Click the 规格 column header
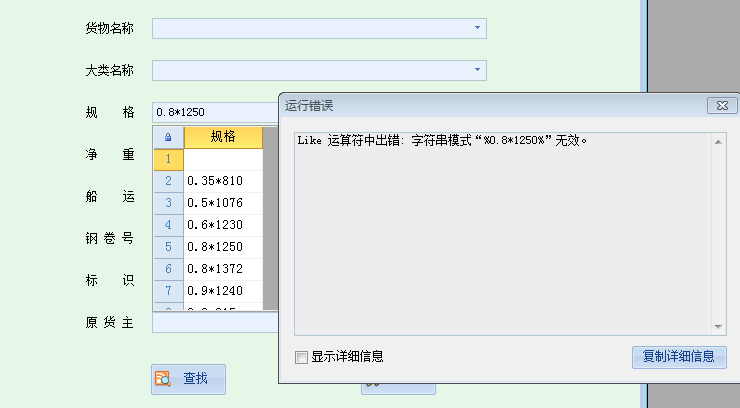The width and height of the screenshot is (740, 408). pos(223,137)
